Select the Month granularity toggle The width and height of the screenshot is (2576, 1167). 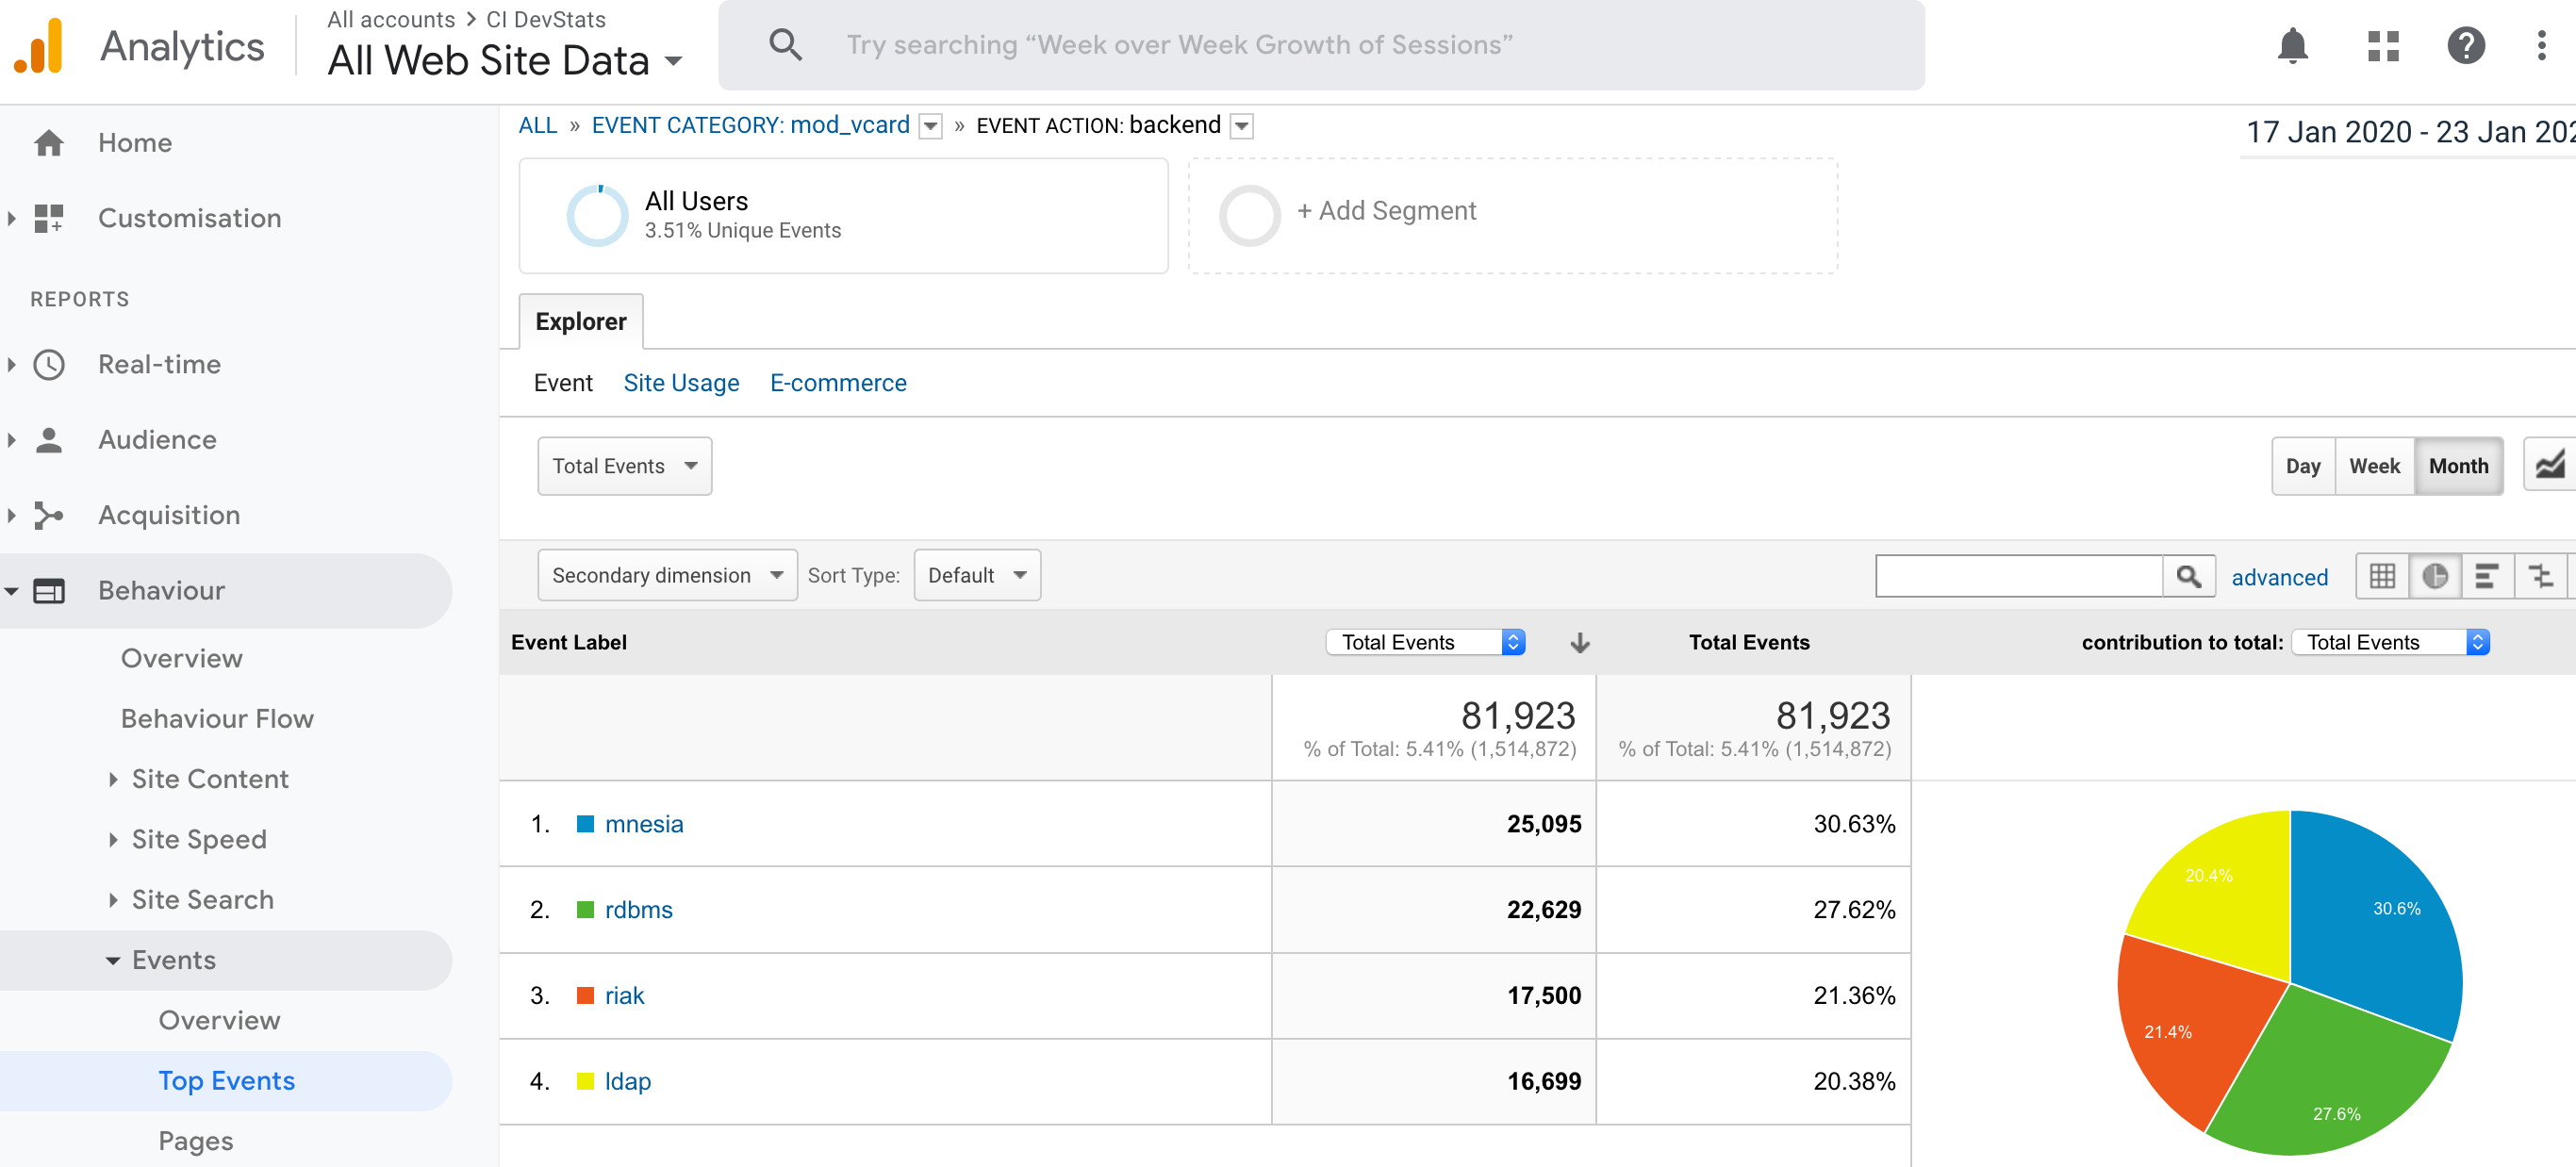point(2459,465)
